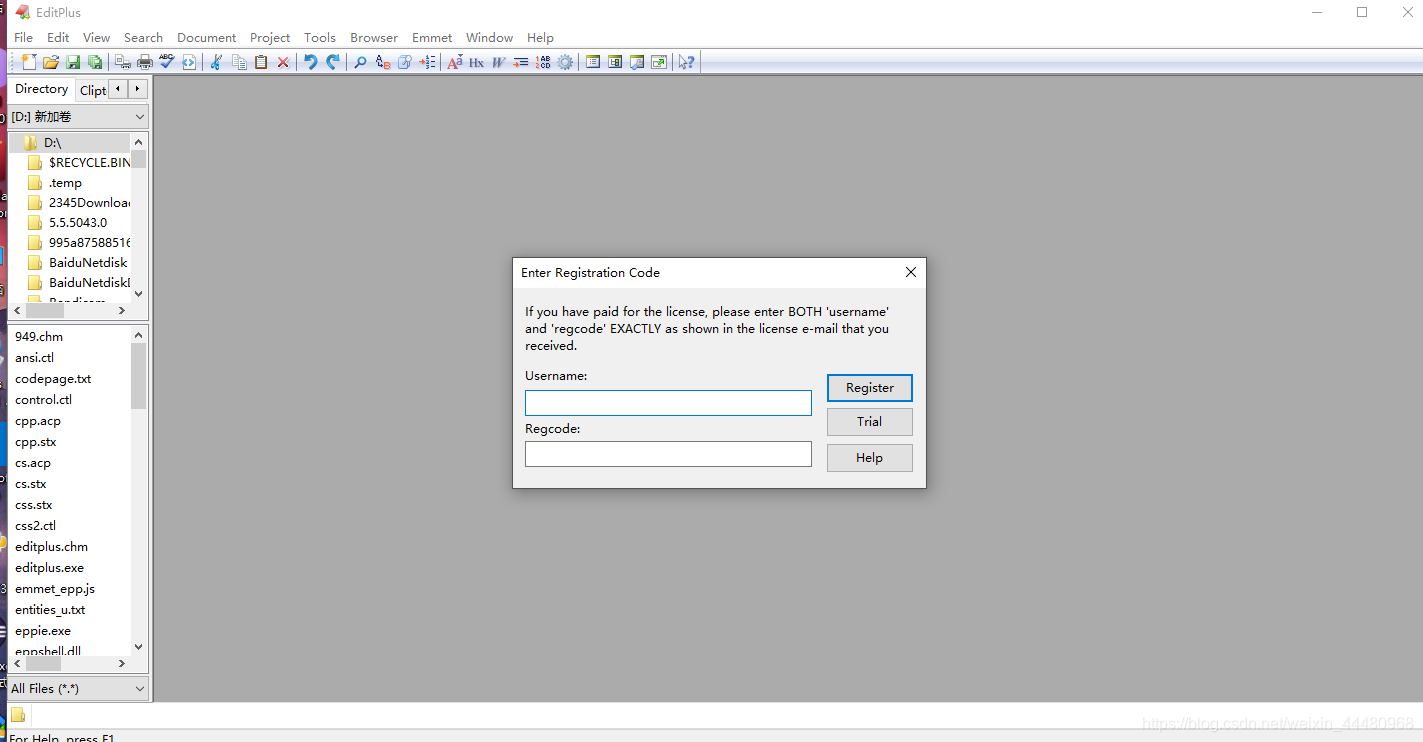Focus the Username input field
The height and width of the screenshot is (742, 1423).
pos(668,403)
